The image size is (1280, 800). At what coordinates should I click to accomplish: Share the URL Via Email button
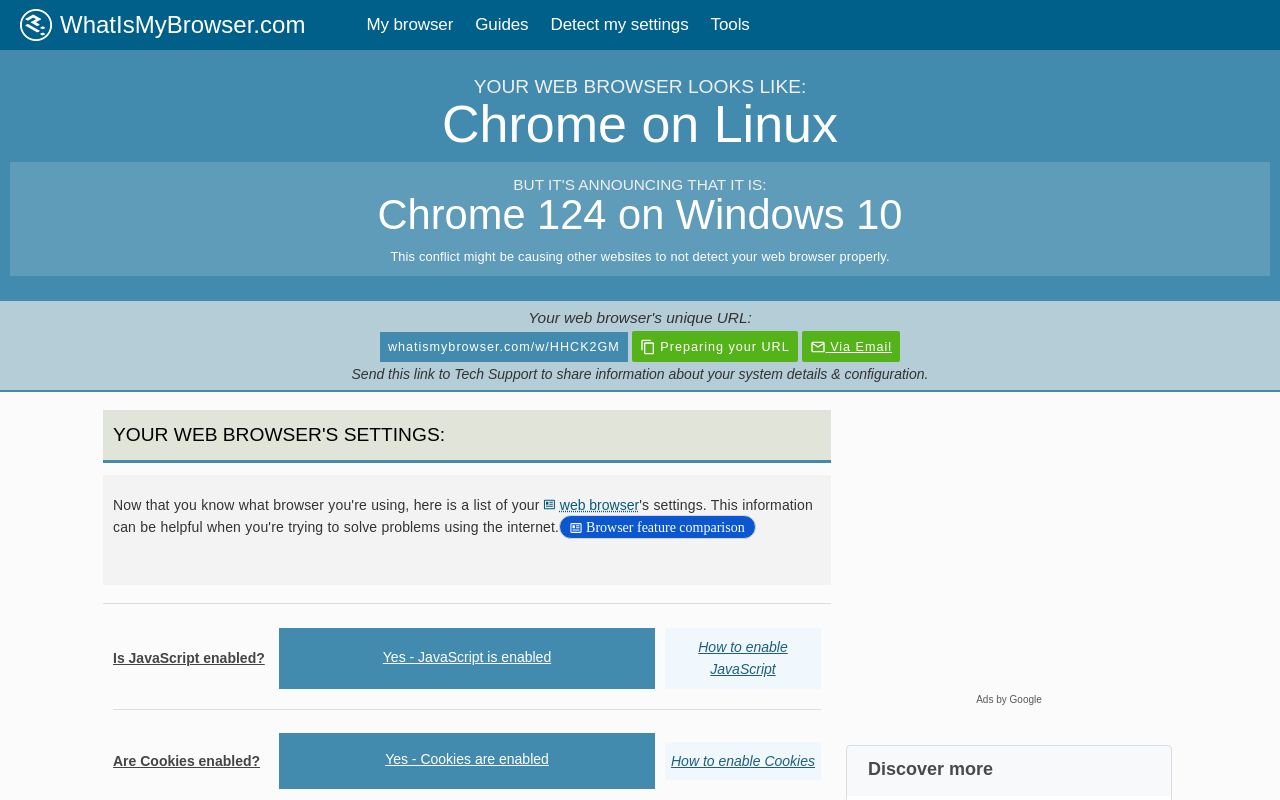click(x=851, y=347)
